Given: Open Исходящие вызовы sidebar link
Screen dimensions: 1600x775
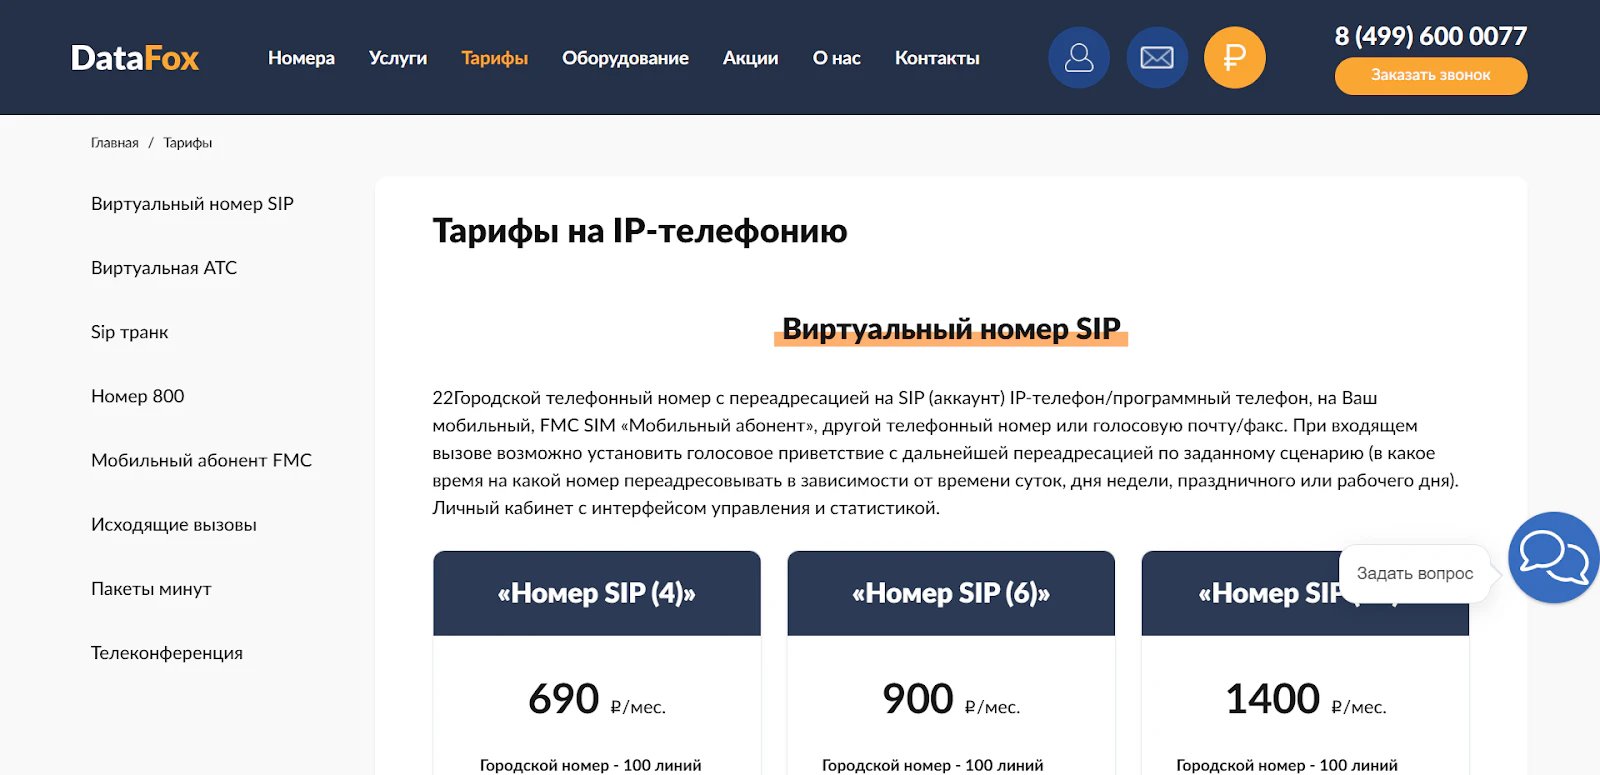Looking at the screenshot, I should tap(174, 525).
